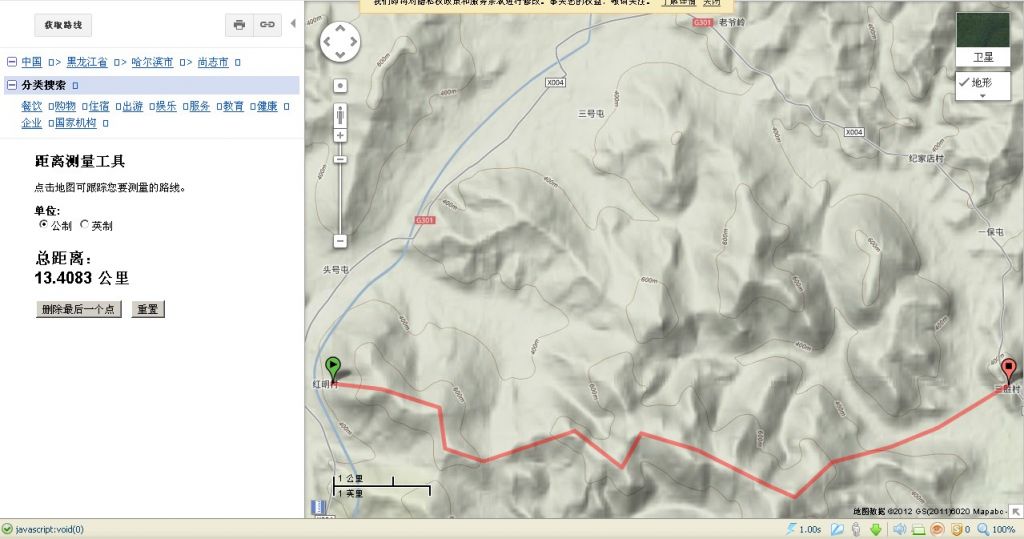Click the street view pegman icon
Screen dimensions: 1024x539
pyautogui.click(x=340, y=116)
